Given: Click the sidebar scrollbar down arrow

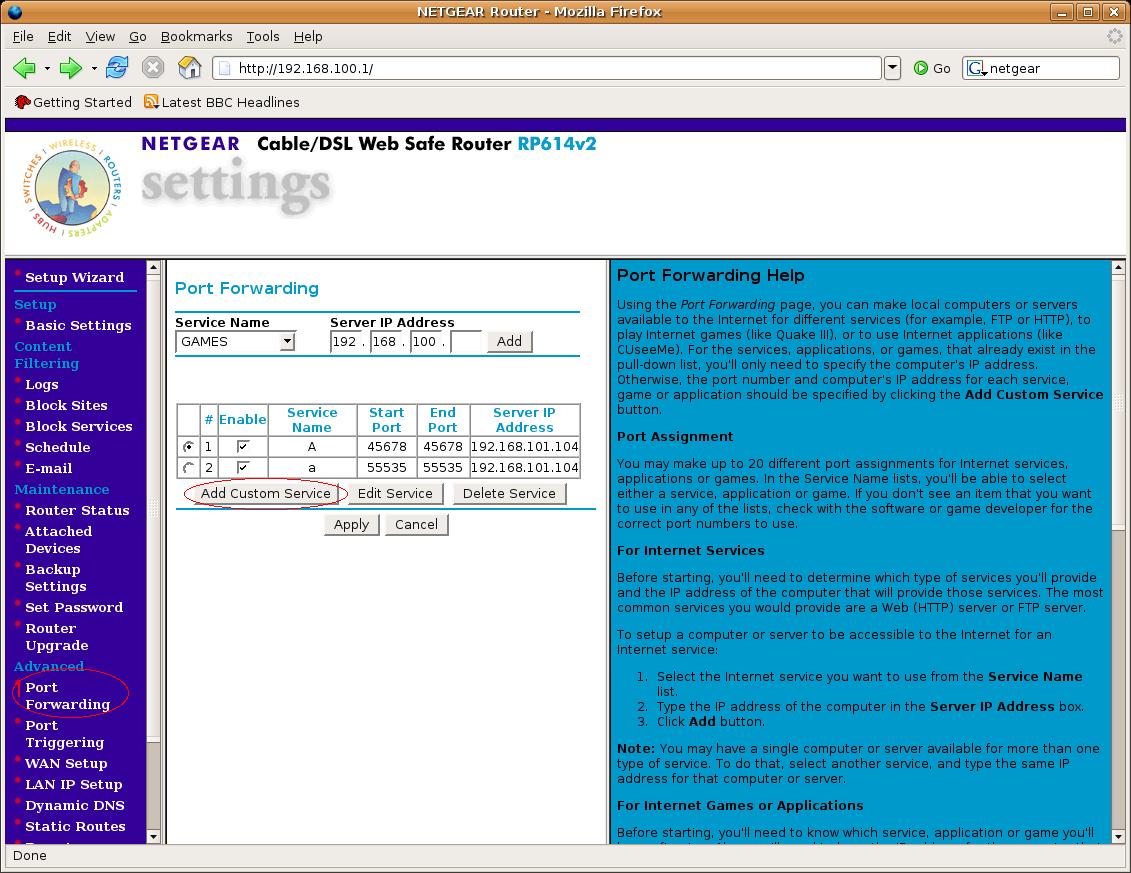Looking at the screenshot, I should point(153,837).
